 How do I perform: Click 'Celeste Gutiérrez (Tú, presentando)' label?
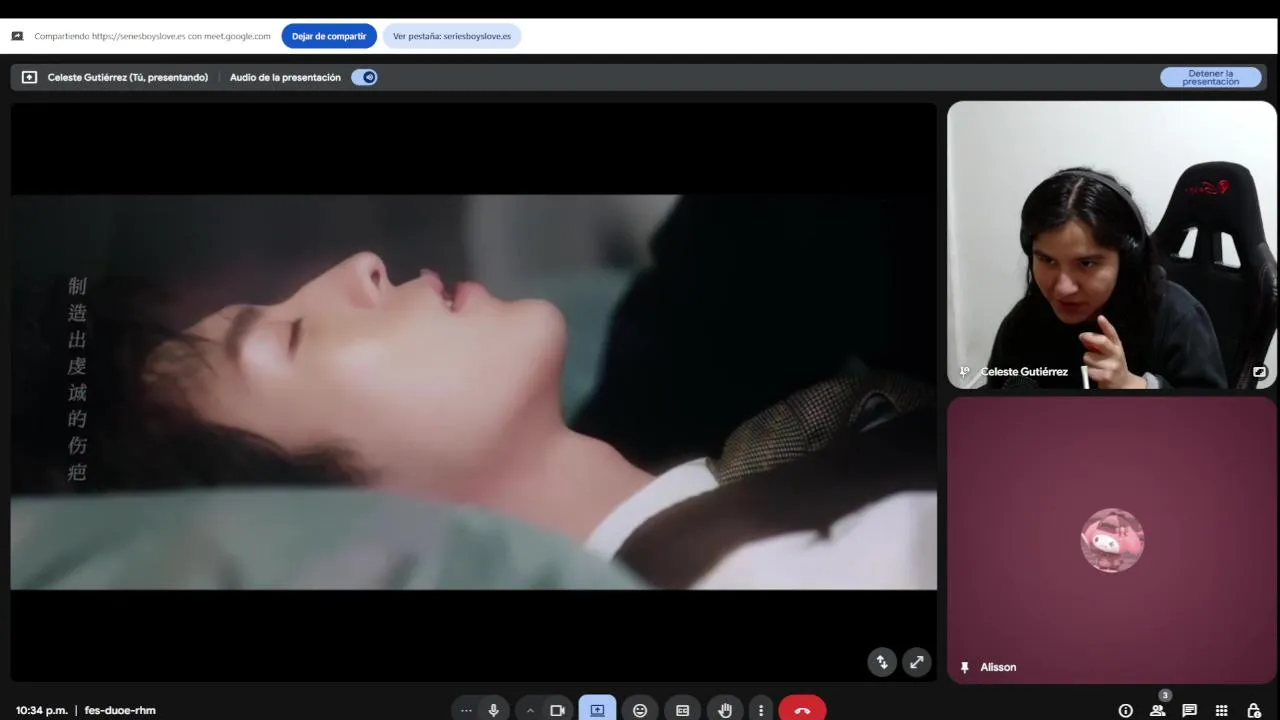tap(128, 77)
